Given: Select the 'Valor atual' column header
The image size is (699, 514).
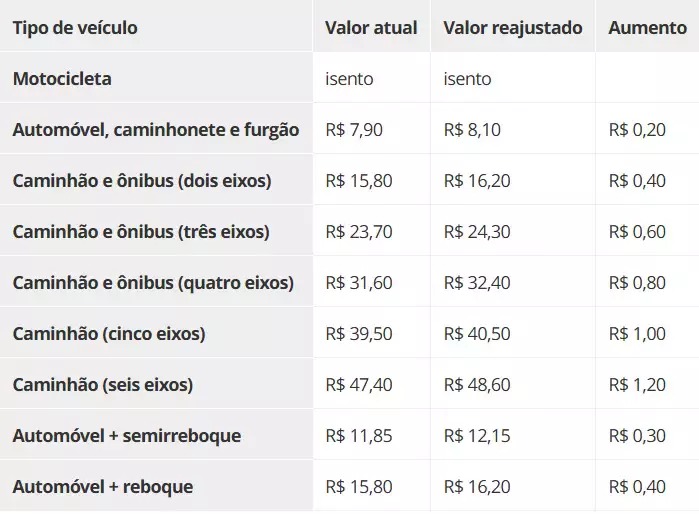Looking at the screenshot, I should (371, 27).
